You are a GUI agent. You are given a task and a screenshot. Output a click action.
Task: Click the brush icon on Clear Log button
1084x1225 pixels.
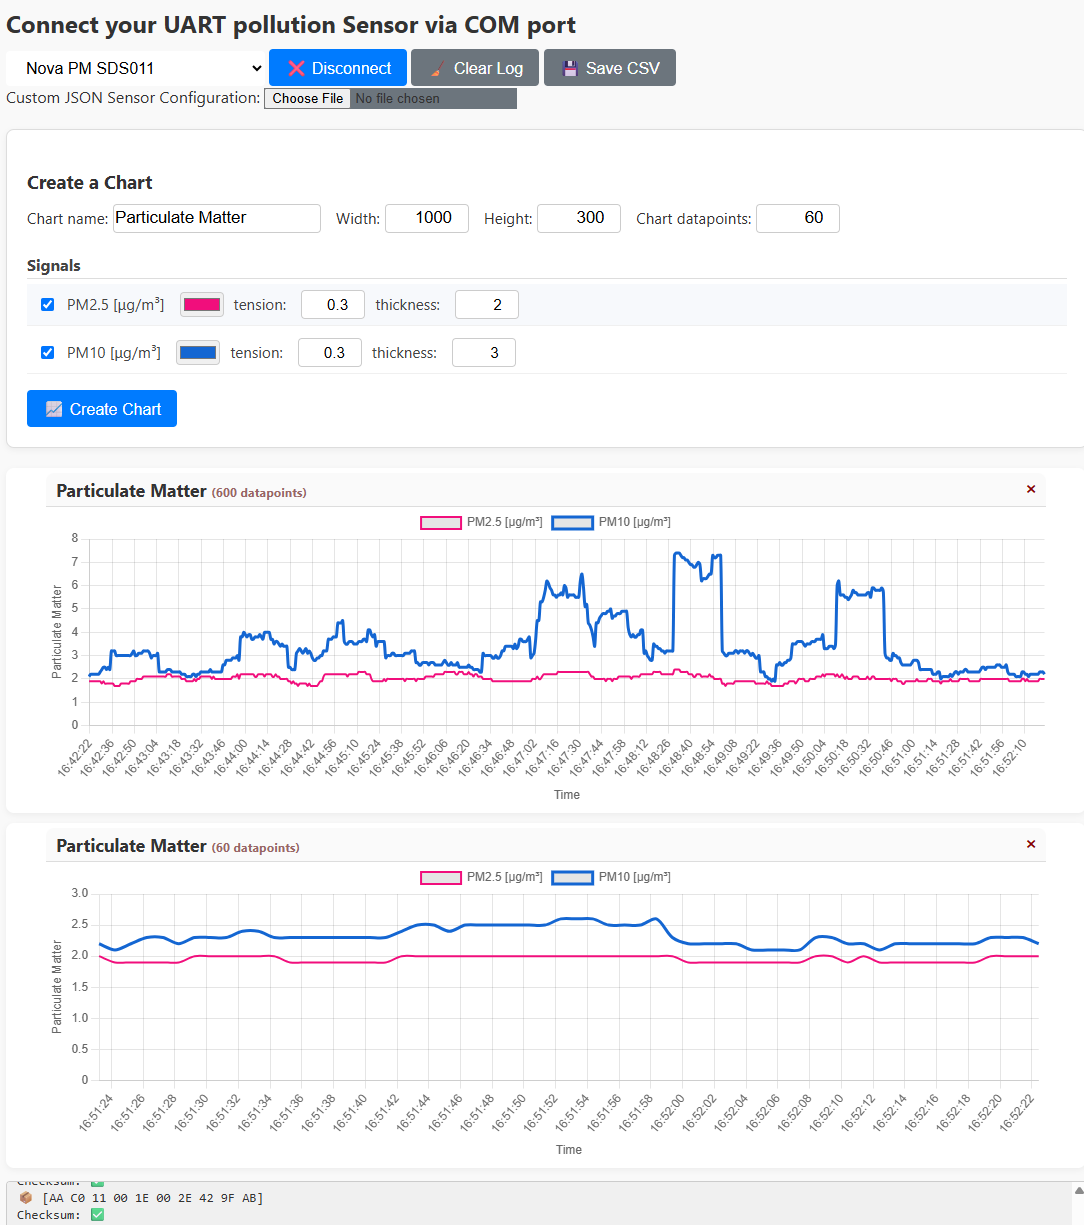436,67
